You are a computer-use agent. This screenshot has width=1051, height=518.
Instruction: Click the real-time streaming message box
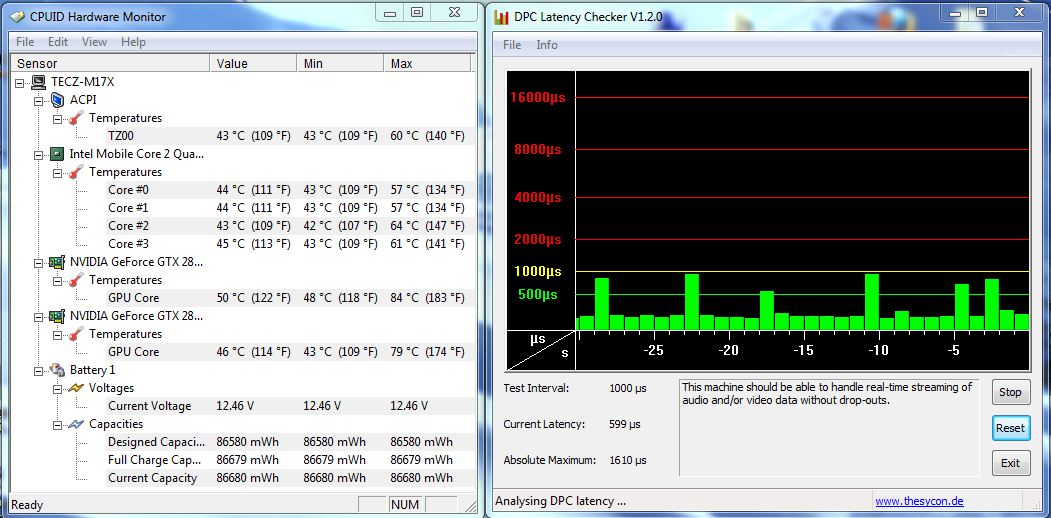[x=829, y=428]
